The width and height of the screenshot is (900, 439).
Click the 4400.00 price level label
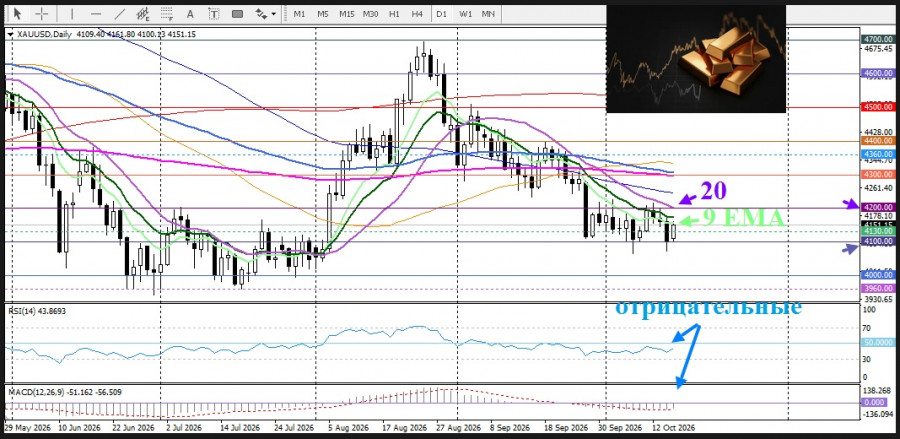pos(878,141)
